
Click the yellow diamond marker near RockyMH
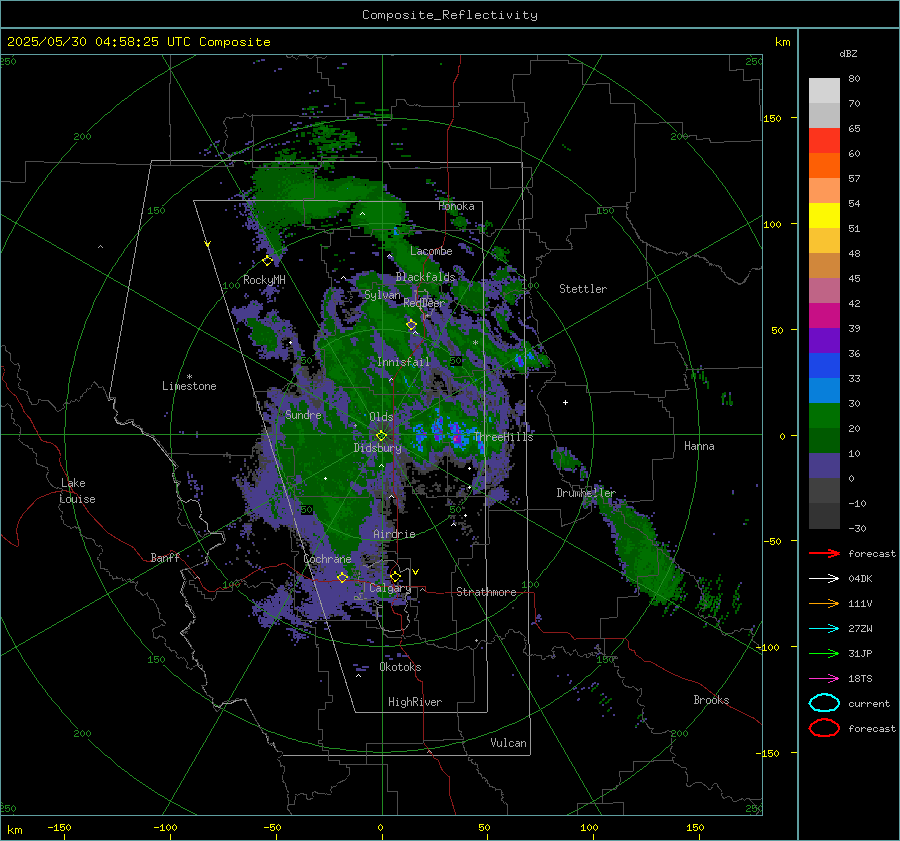click(267, 261)
